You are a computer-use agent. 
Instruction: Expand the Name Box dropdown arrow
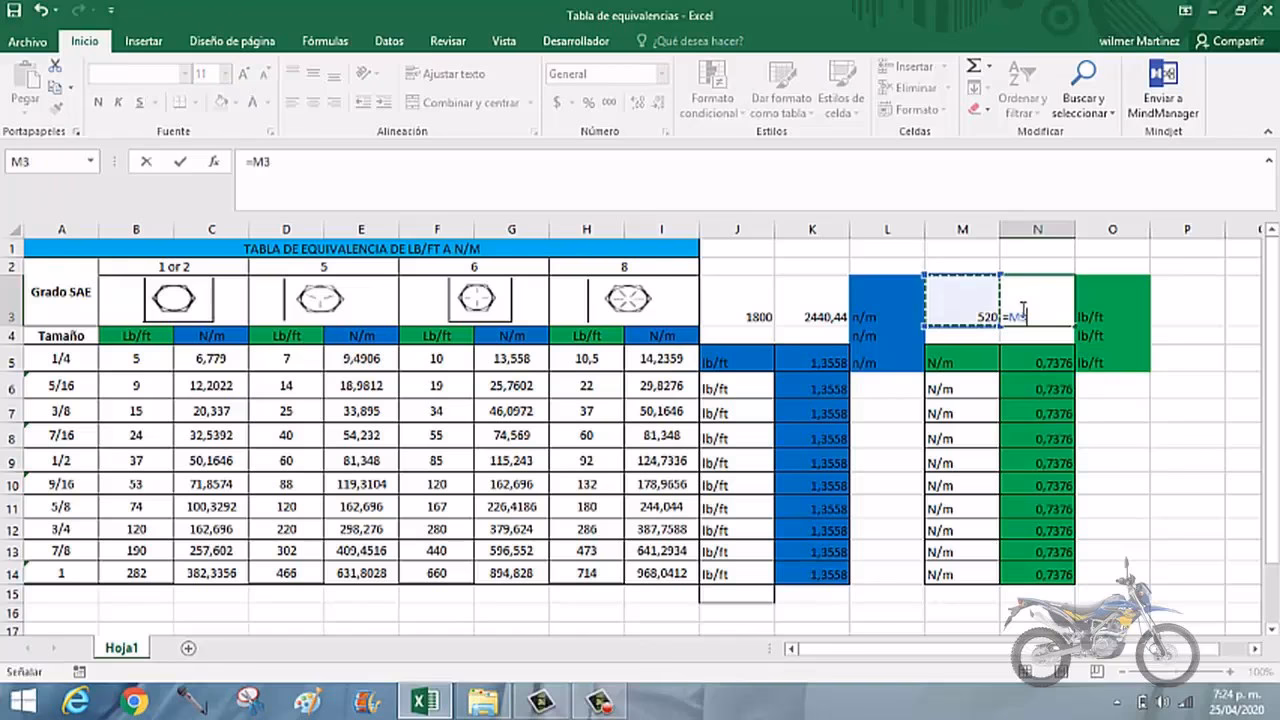[x=90, y=162]
